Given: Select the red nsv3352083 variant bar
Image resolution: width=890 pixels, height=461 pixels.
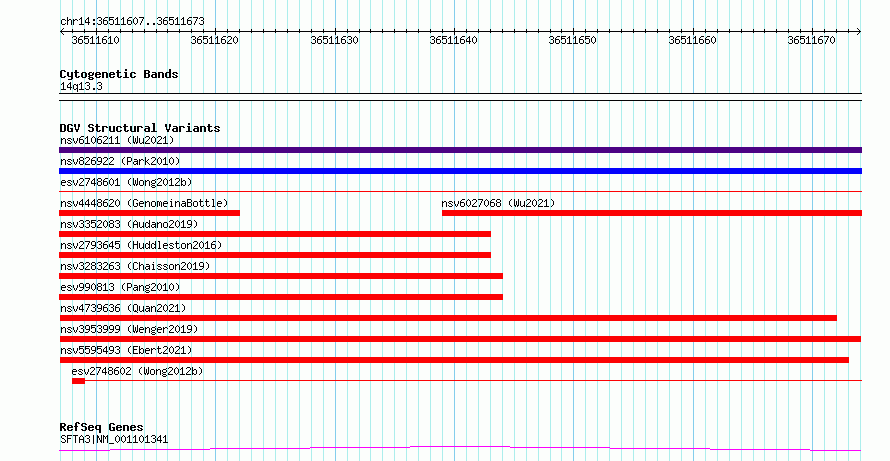Looking at the screenshot, I should tap(275, 234).
